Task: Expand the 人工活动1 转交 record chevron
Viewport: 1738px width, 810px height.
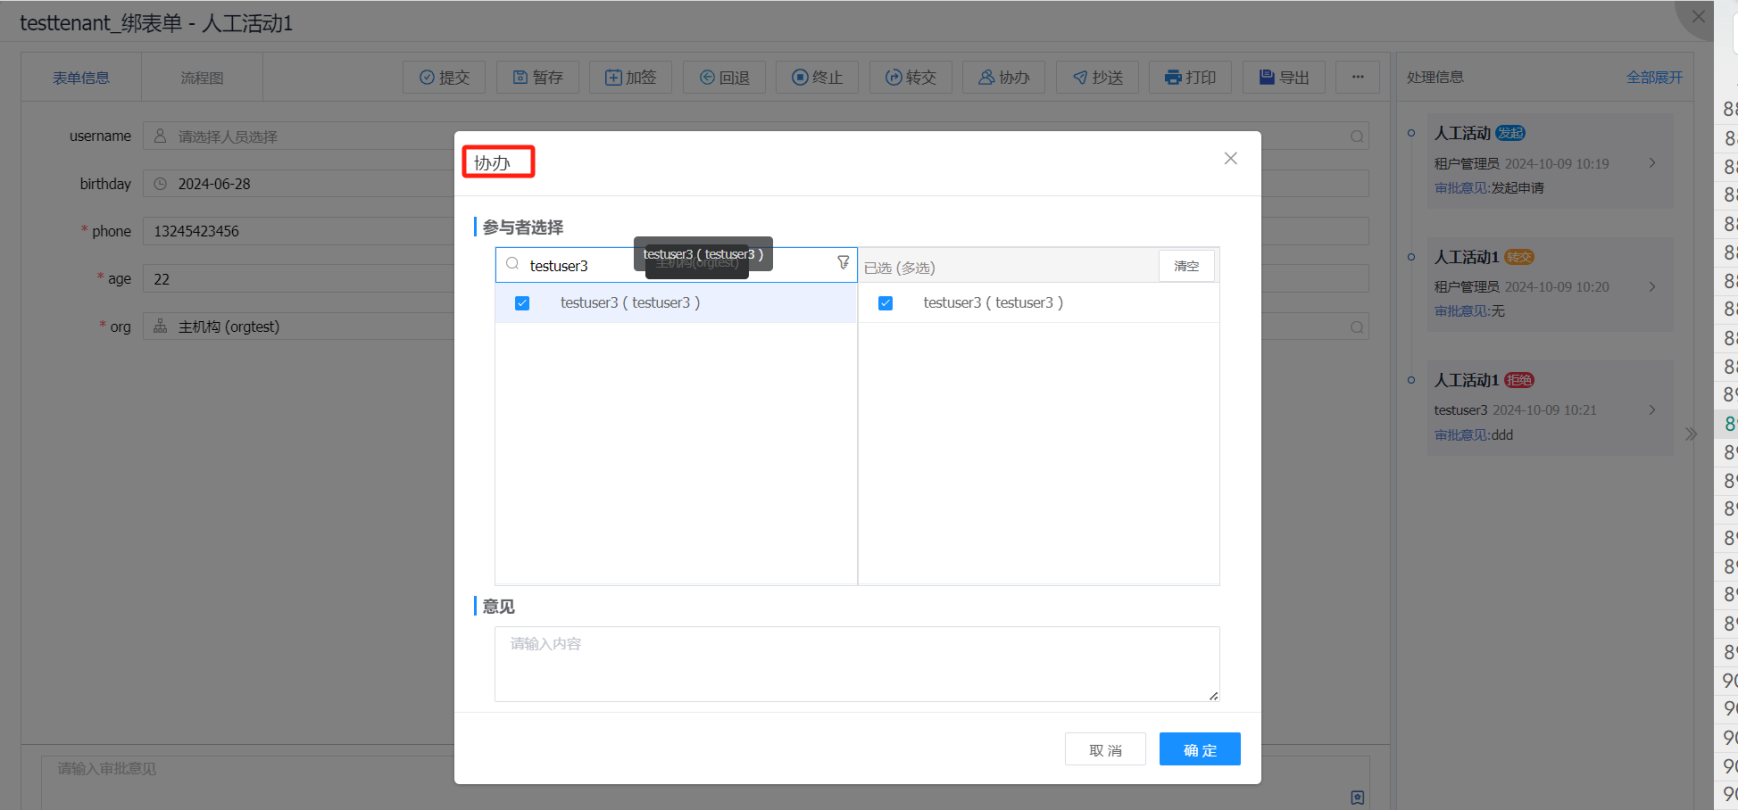Action: click(1652, 287)
